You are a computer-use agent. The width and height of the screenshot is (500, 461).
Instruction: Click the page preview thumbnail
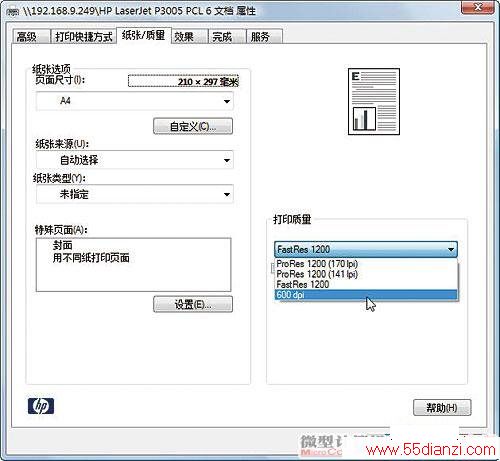pos(374,101)
